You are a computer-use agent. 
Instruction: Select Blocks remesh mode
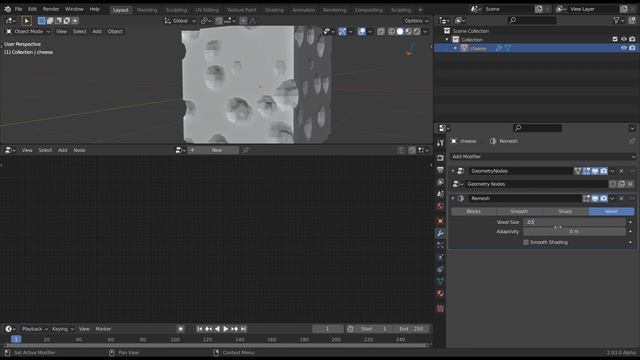tap(473, 211)
